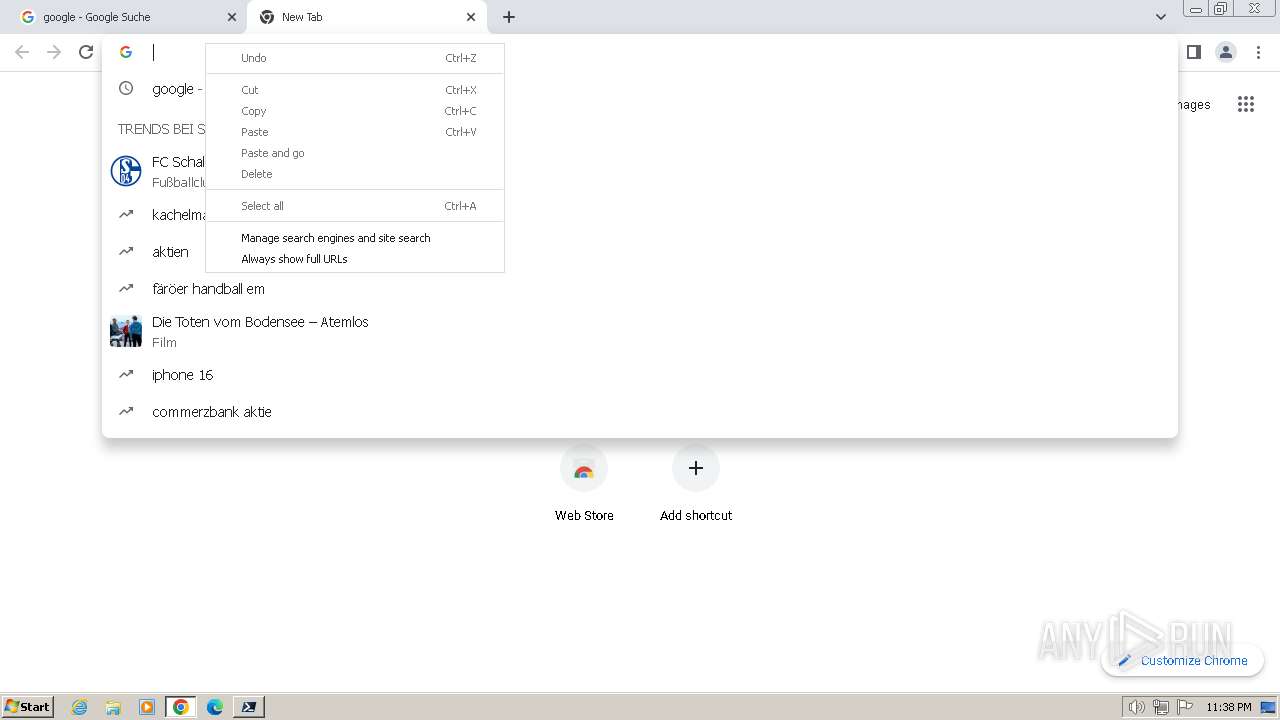The image size is (1280, 720).
Task: Close the New Tab tab
Action: pos(471,17)
